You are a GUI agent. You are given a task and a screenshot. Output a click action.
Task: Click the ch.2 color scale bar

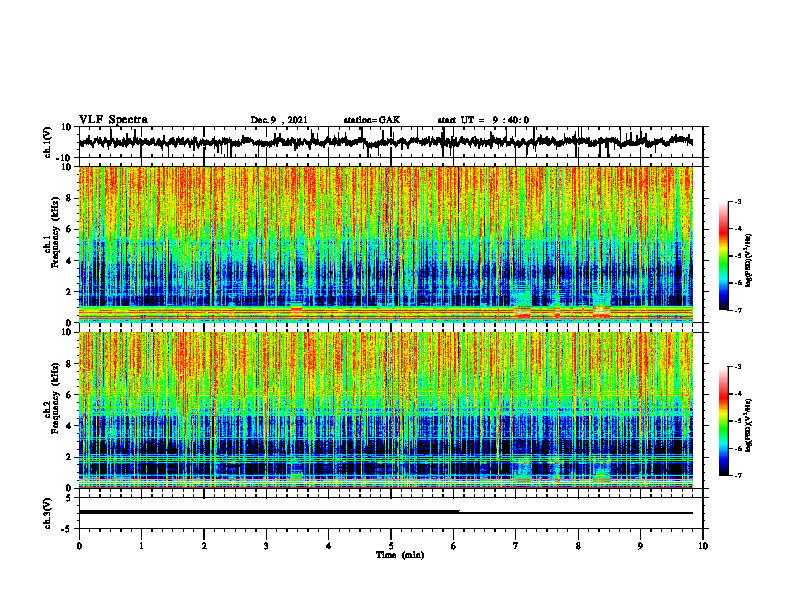[x=723, y=421]
